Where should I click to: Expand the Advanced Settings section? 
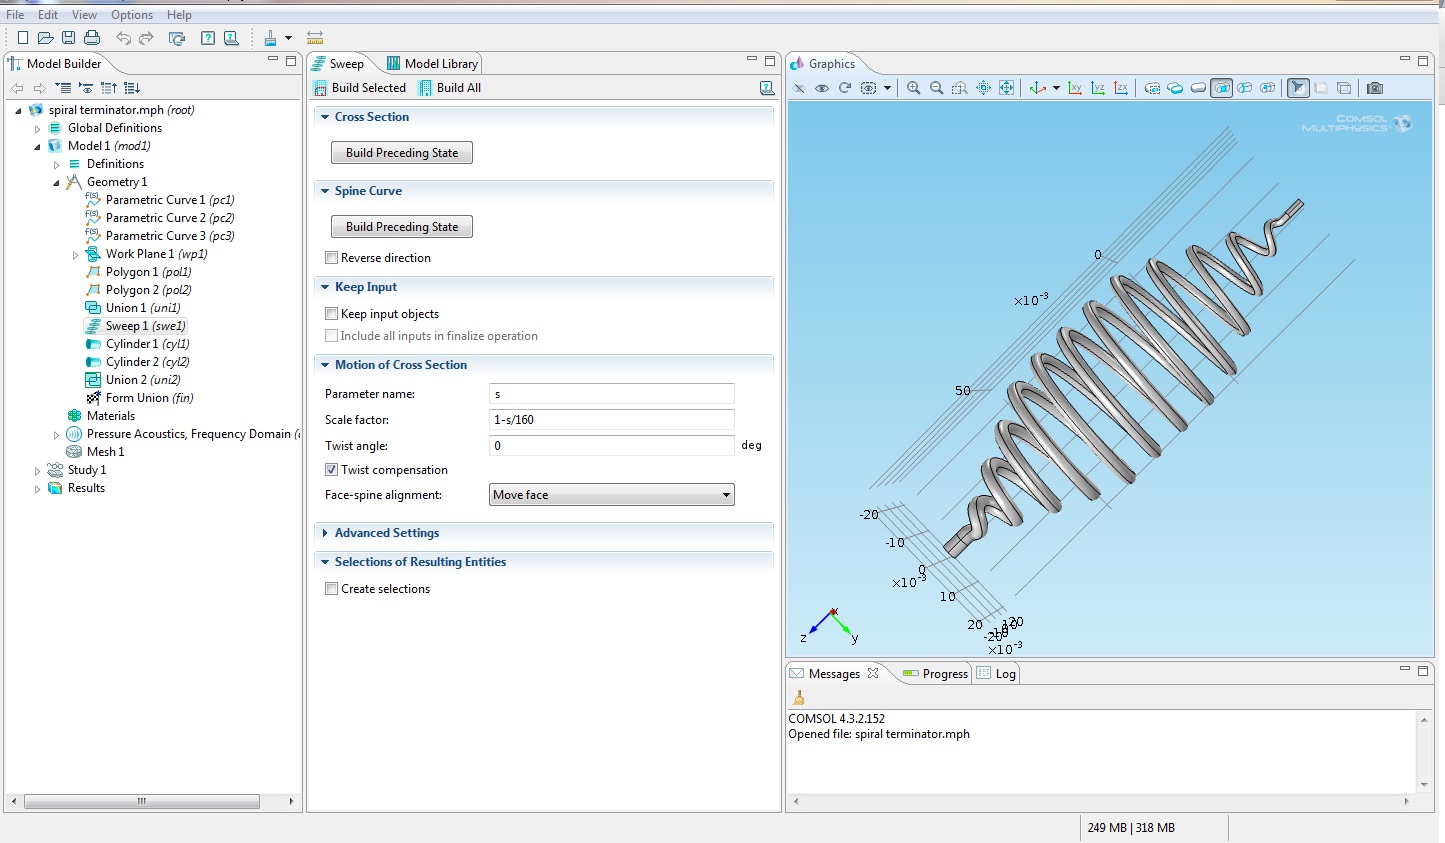386,533
